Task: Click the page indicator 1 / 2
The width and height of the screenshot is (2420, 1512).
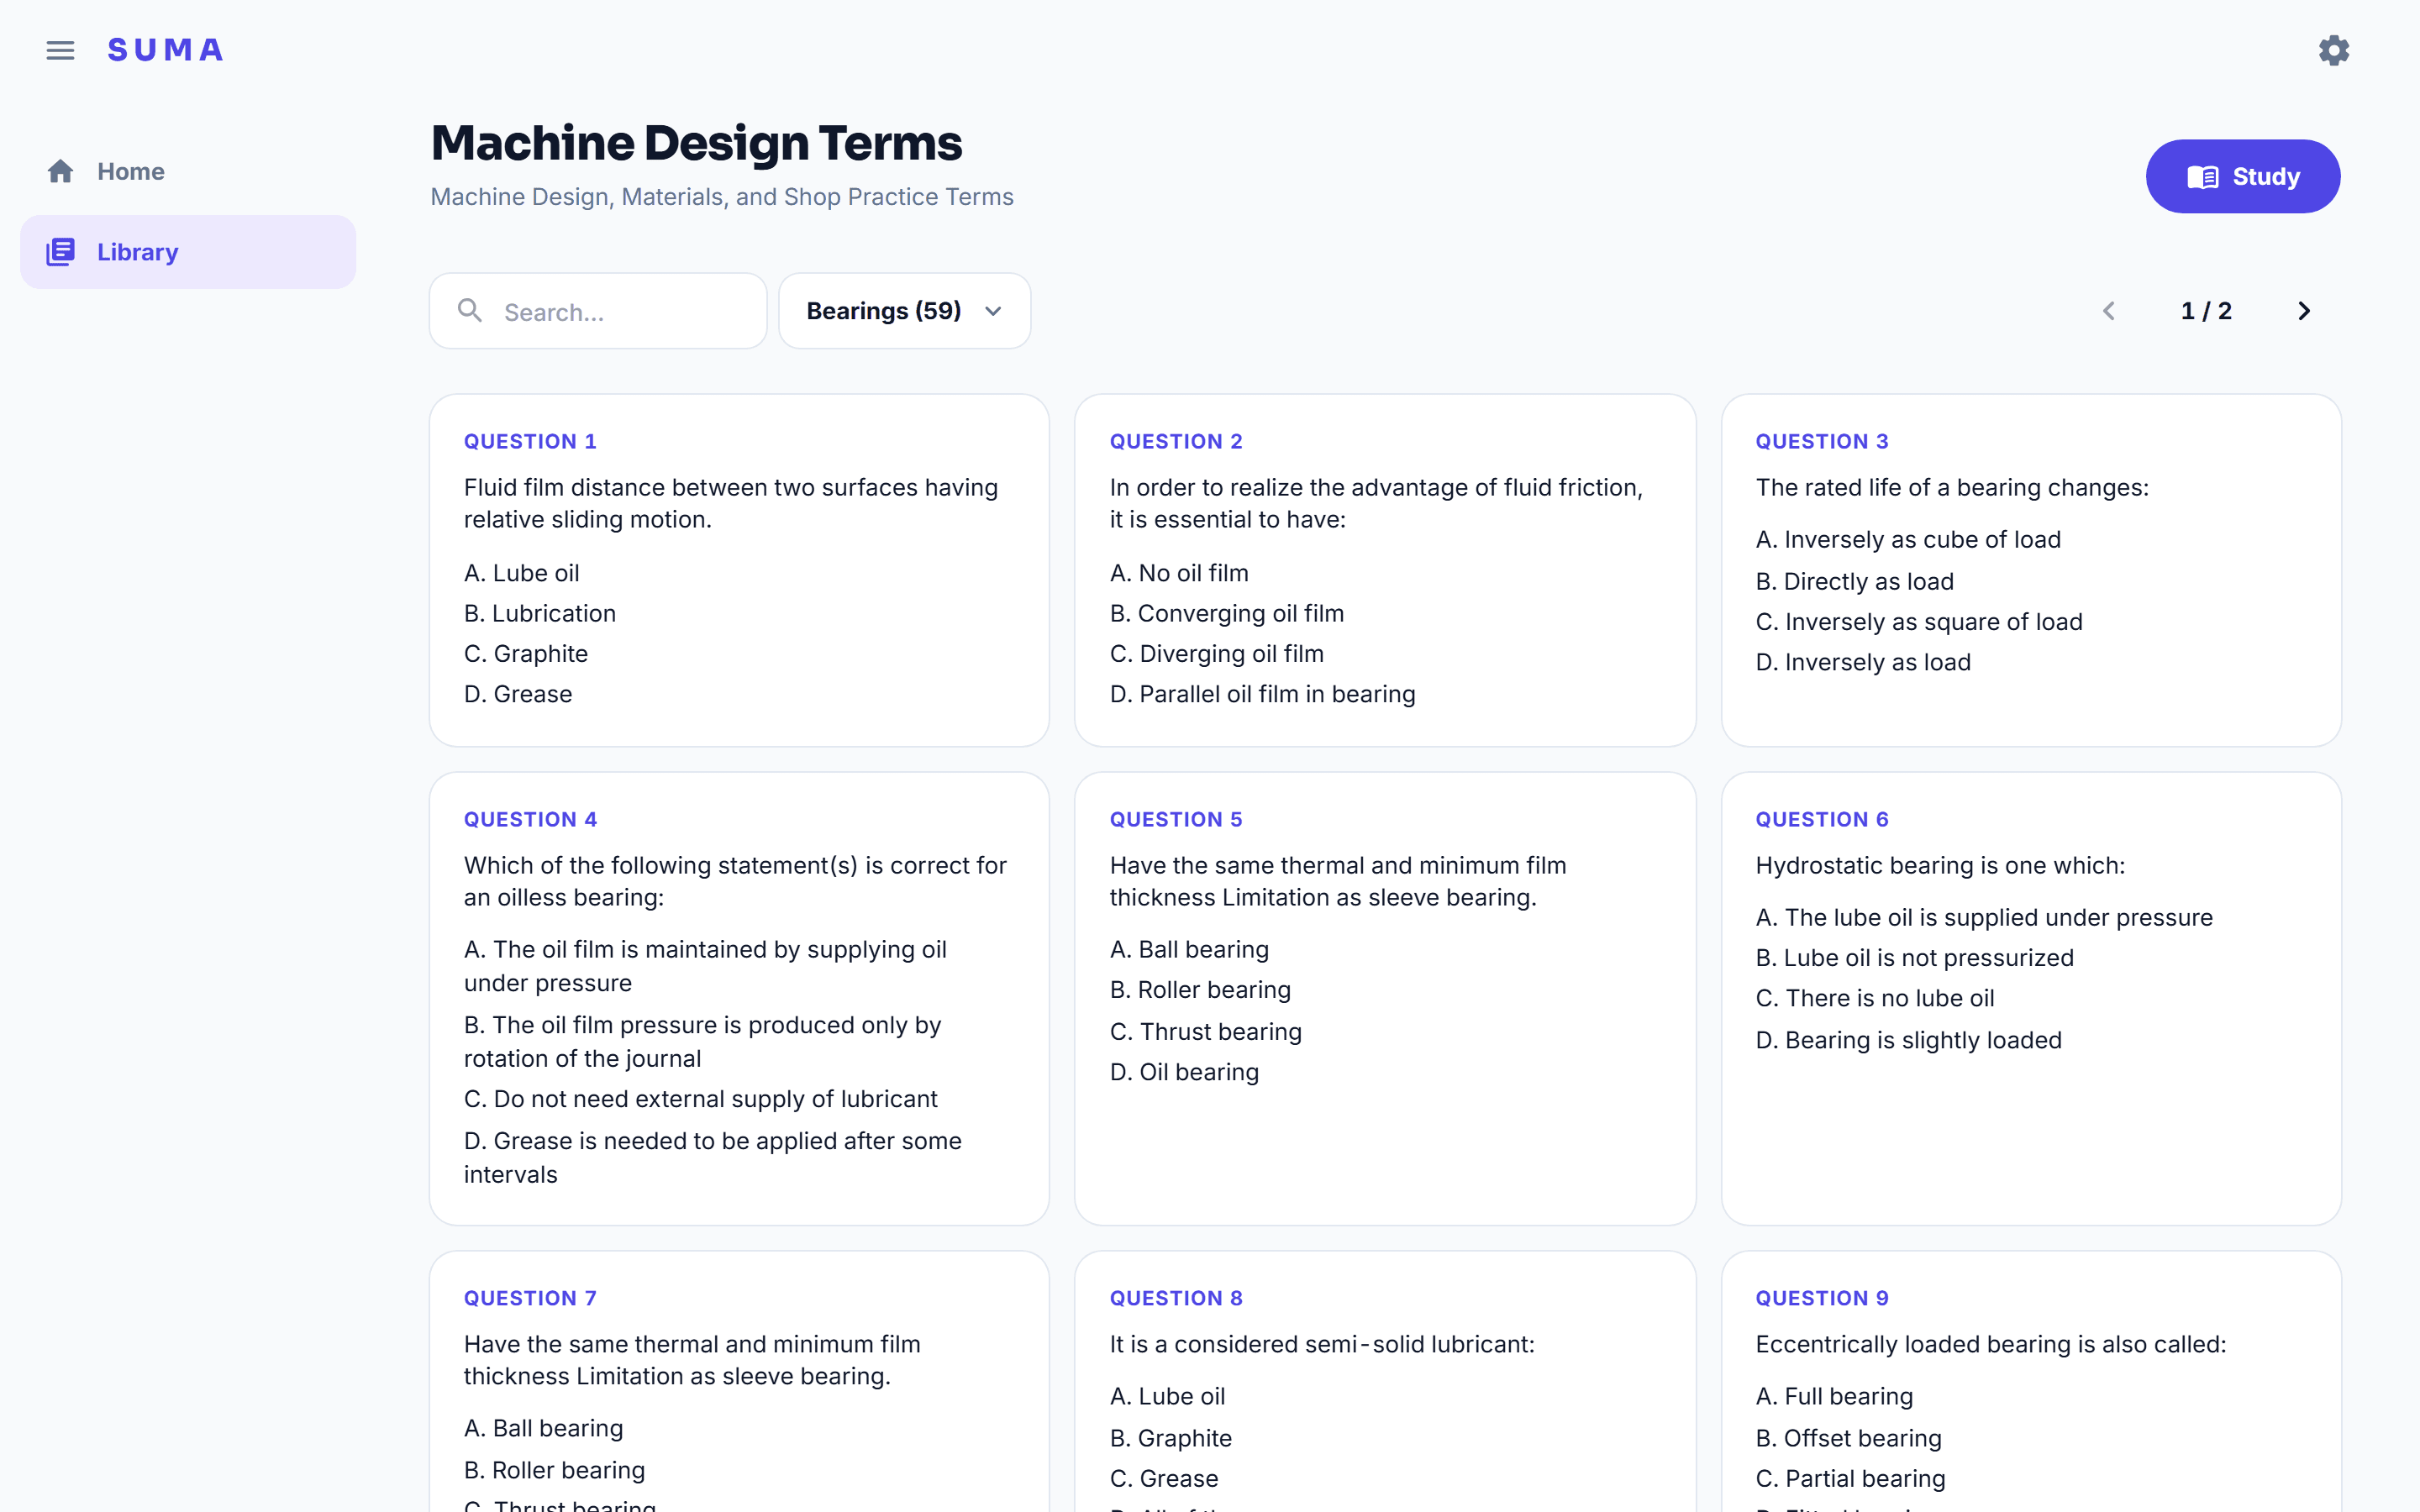Action: (2206, 311)
